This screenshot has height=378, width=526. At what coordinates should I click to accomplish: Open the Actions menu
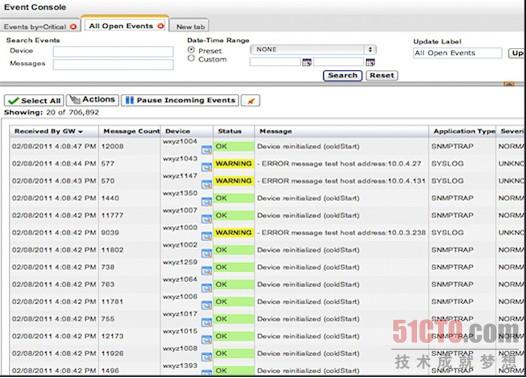pos(93,100)
